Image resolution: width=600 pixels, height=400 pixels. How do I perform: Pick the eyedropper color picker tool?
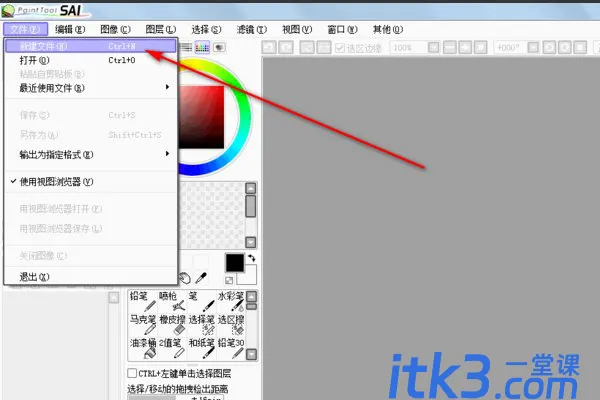(201, 278)
